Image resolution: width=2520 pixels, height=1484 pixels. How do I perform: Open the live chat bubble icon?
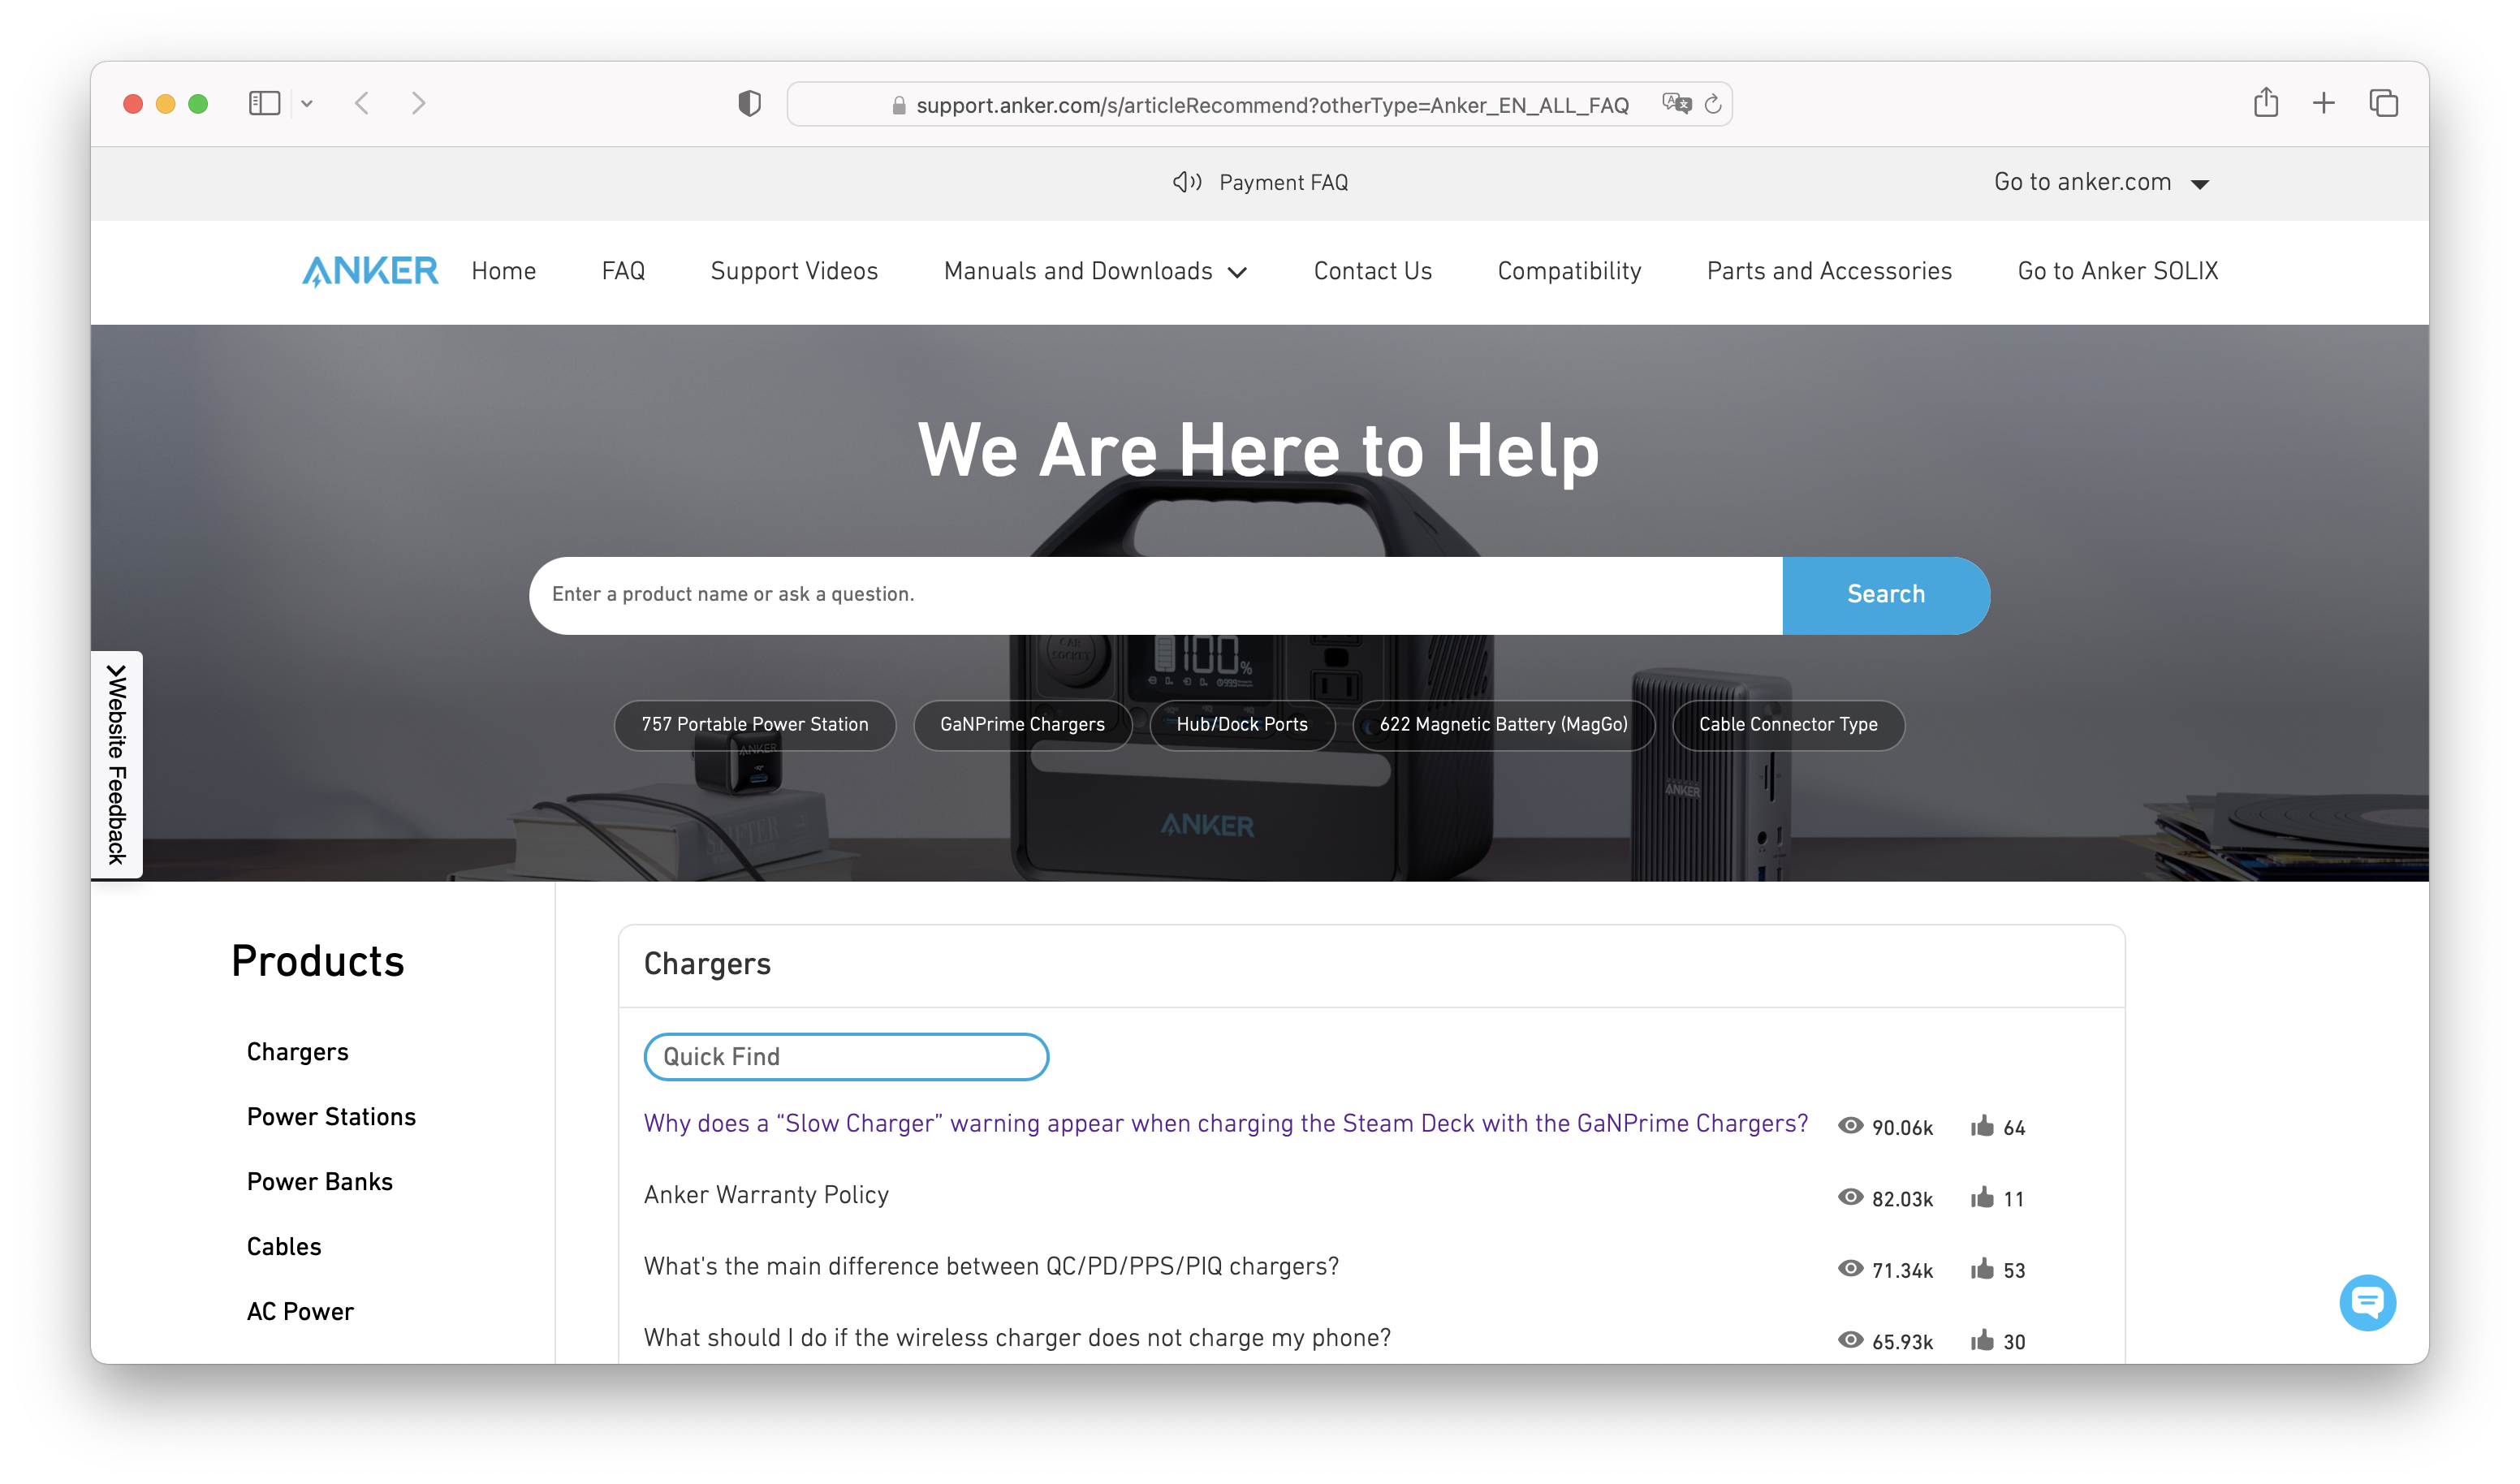2367,1302
